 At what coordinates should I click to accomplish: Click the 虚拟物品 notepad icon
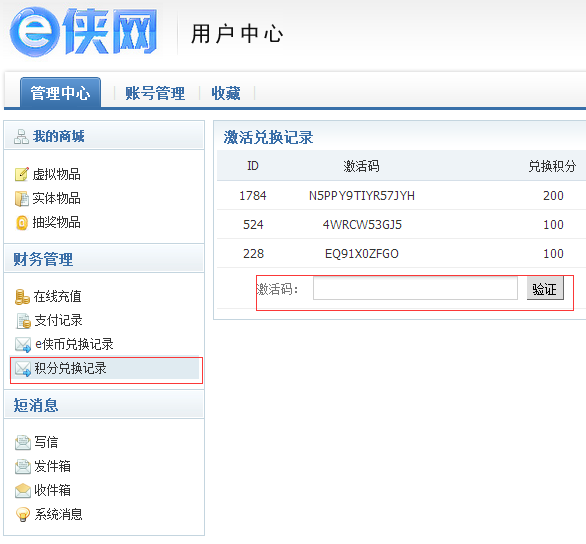click(x=22, y=174)
